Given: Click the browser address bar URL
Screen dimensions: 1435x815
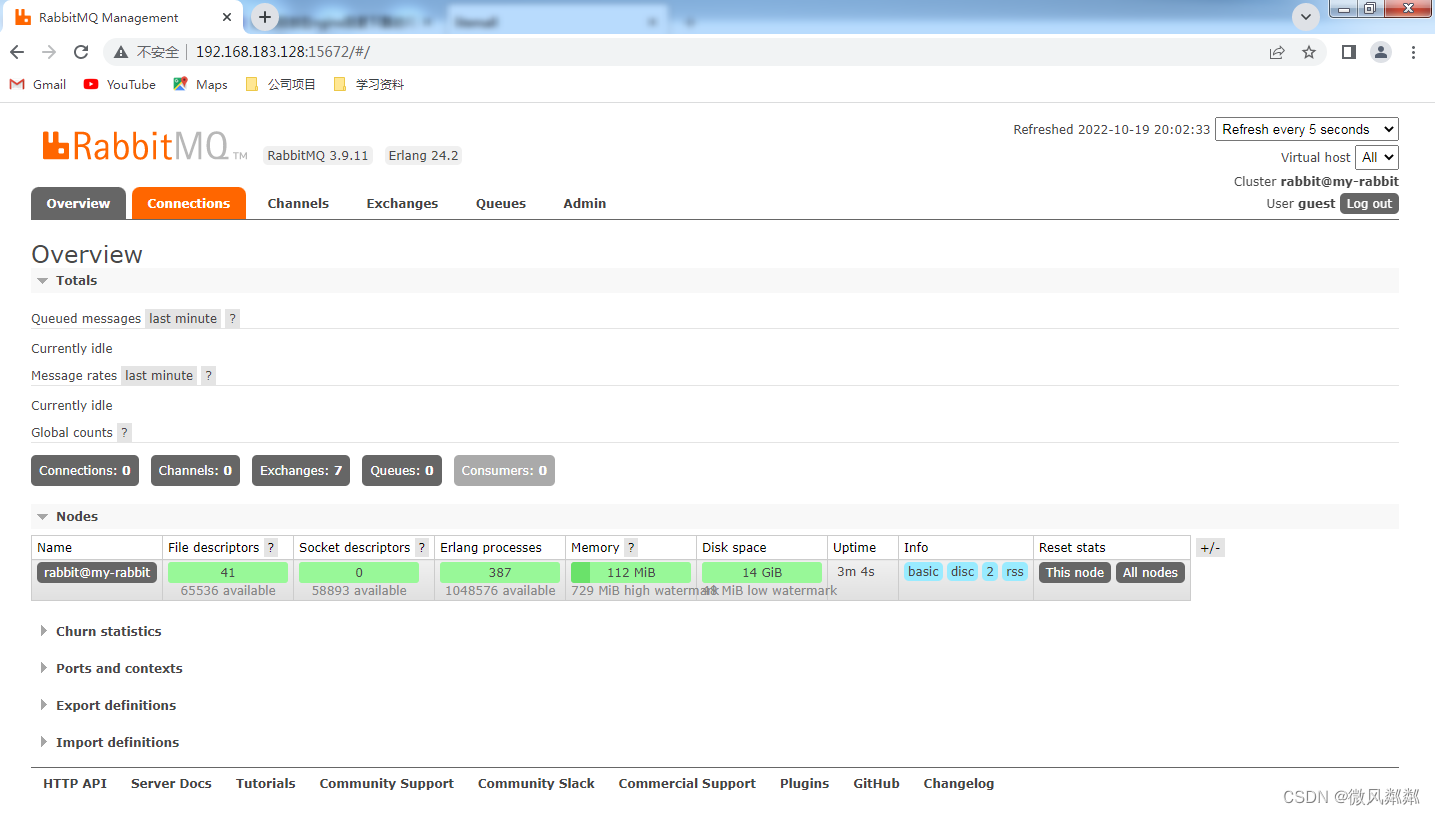Looking at the screenshot, I should tap(282, 52).
